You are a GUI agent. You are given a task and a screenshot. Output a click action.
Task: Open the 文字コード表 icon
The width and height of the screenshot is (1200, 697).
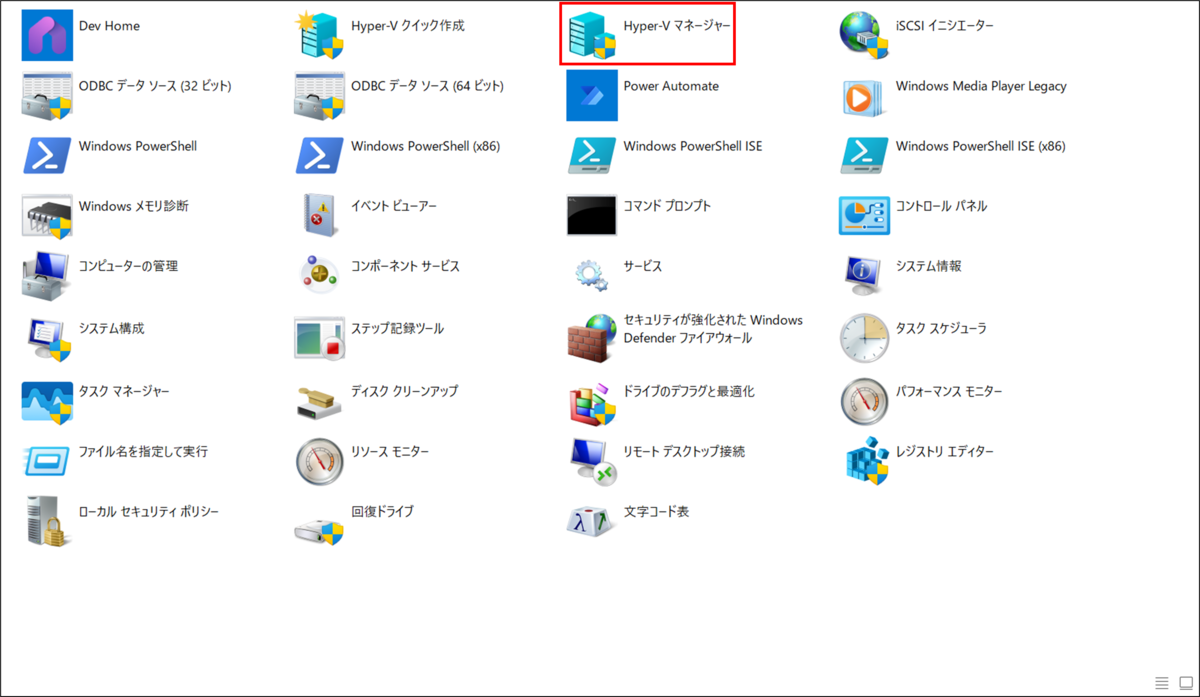[x=591, y=521]
